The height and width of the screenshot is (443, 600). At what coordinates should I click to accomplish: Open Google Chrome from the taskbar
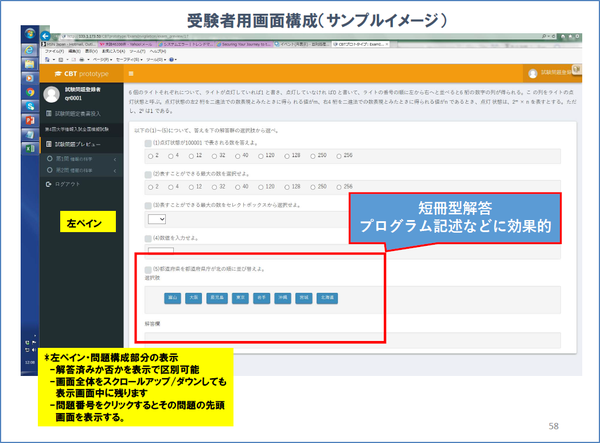coord(29,92)
